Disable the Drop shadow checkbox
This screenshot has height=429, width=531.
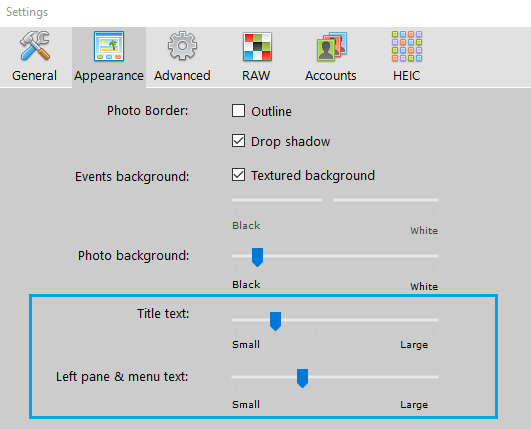tap(238, 141)
